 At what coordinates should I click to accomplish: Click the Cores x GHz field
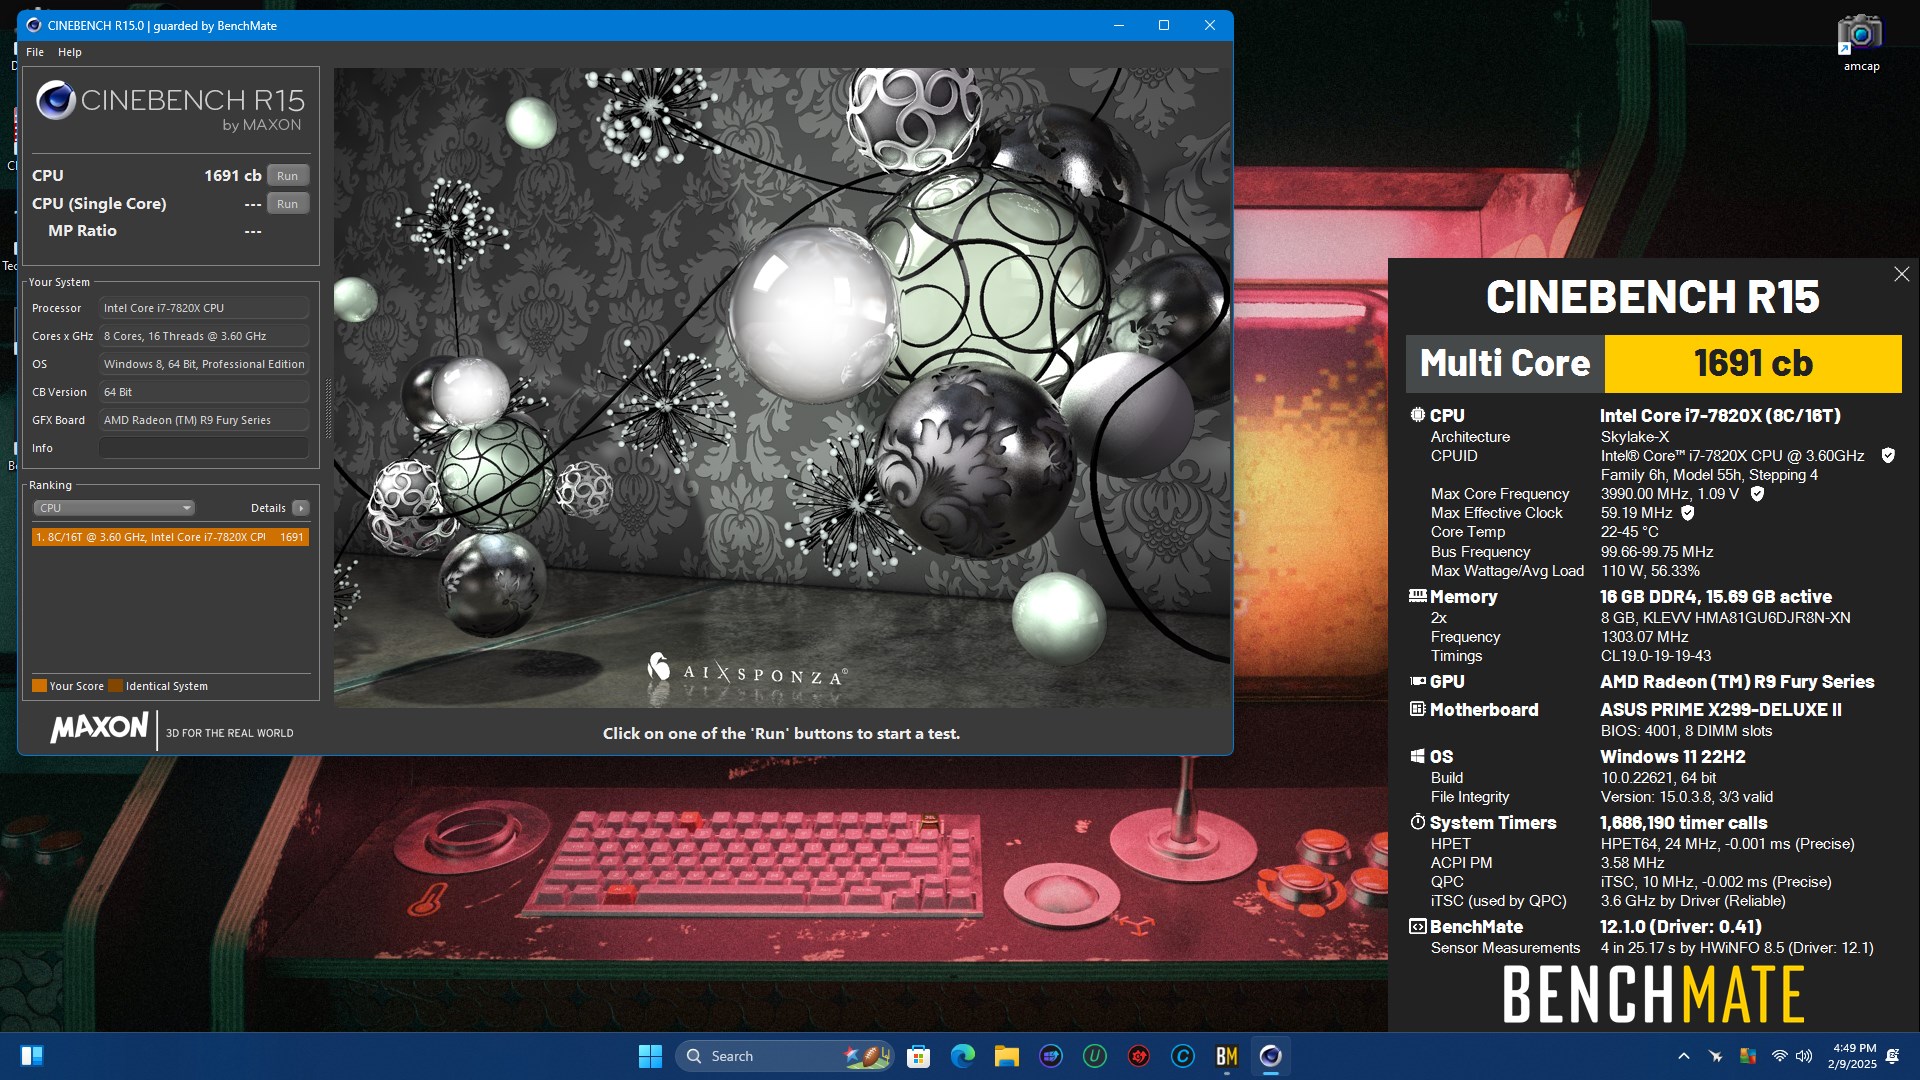click(204, 336)
